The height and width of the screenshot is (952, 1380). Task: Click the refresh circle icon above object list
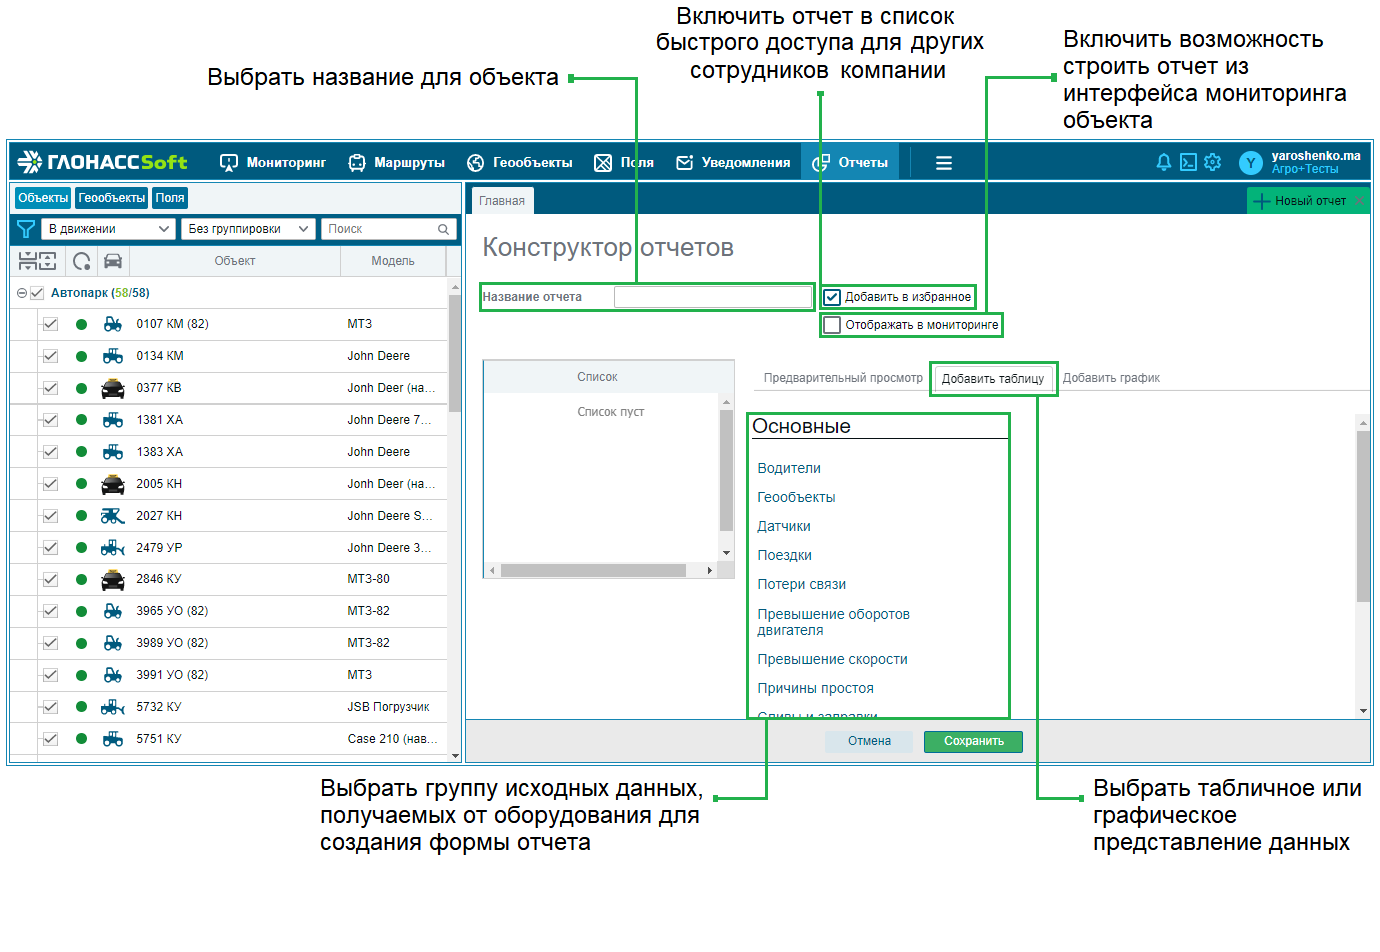point(82,261)
